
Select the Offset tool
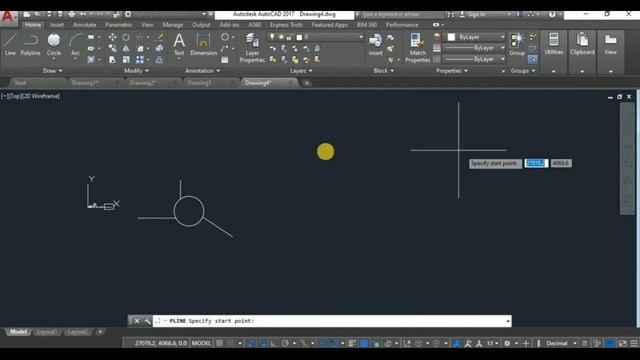tap(160, 60)
